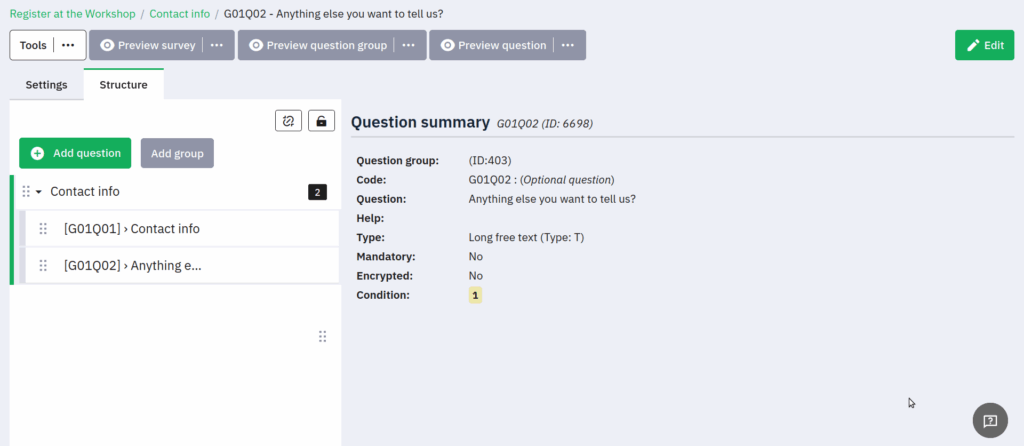
Task: Open the help chat icon
Action: click(x=989, y=420)
